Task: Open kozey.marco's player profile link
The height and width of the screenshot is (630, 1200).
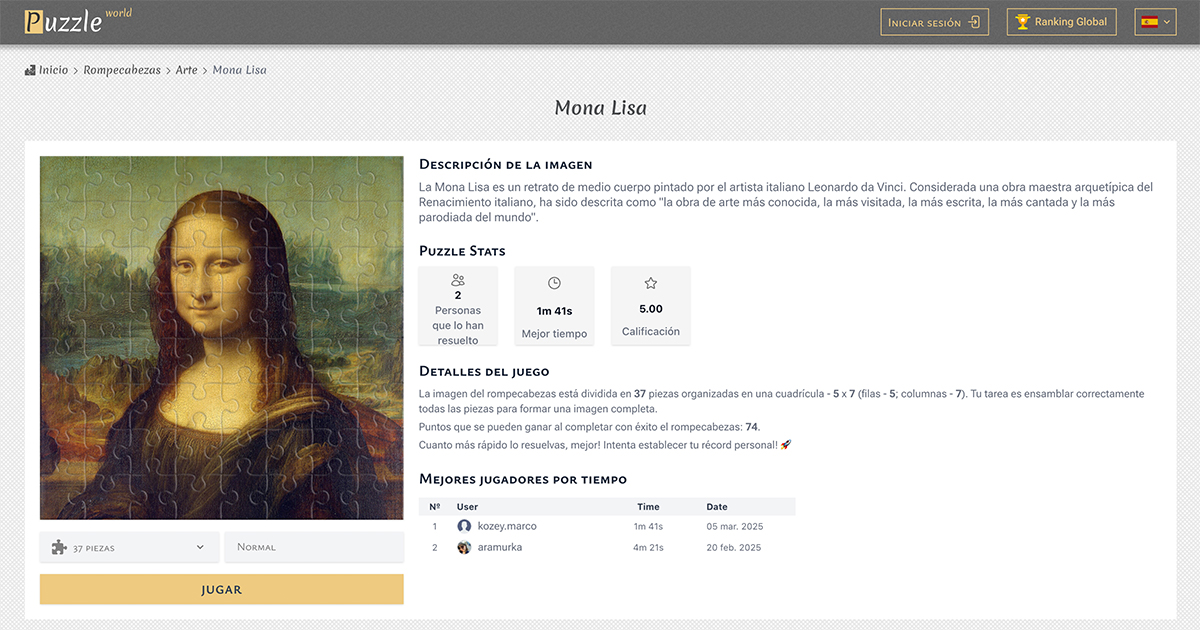Action: tap(506, 525)
